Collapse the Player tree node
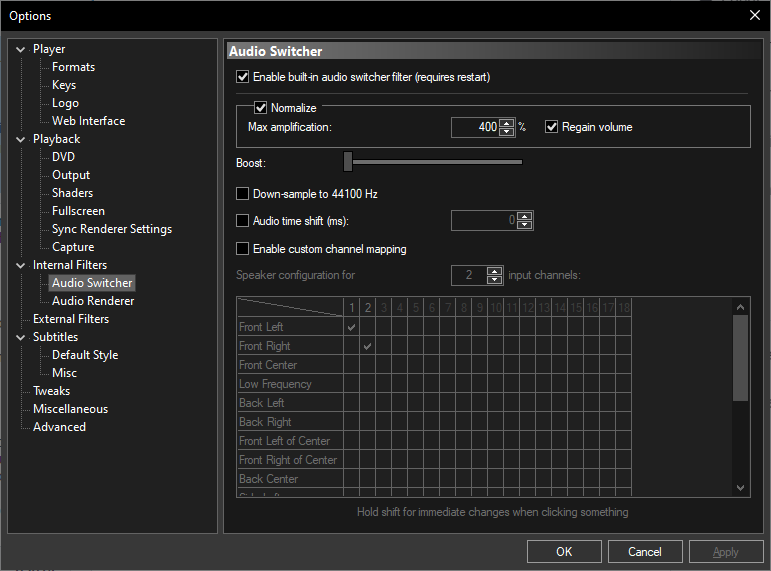The width and height of the screenshot is (771, 571). click(21, 49)
